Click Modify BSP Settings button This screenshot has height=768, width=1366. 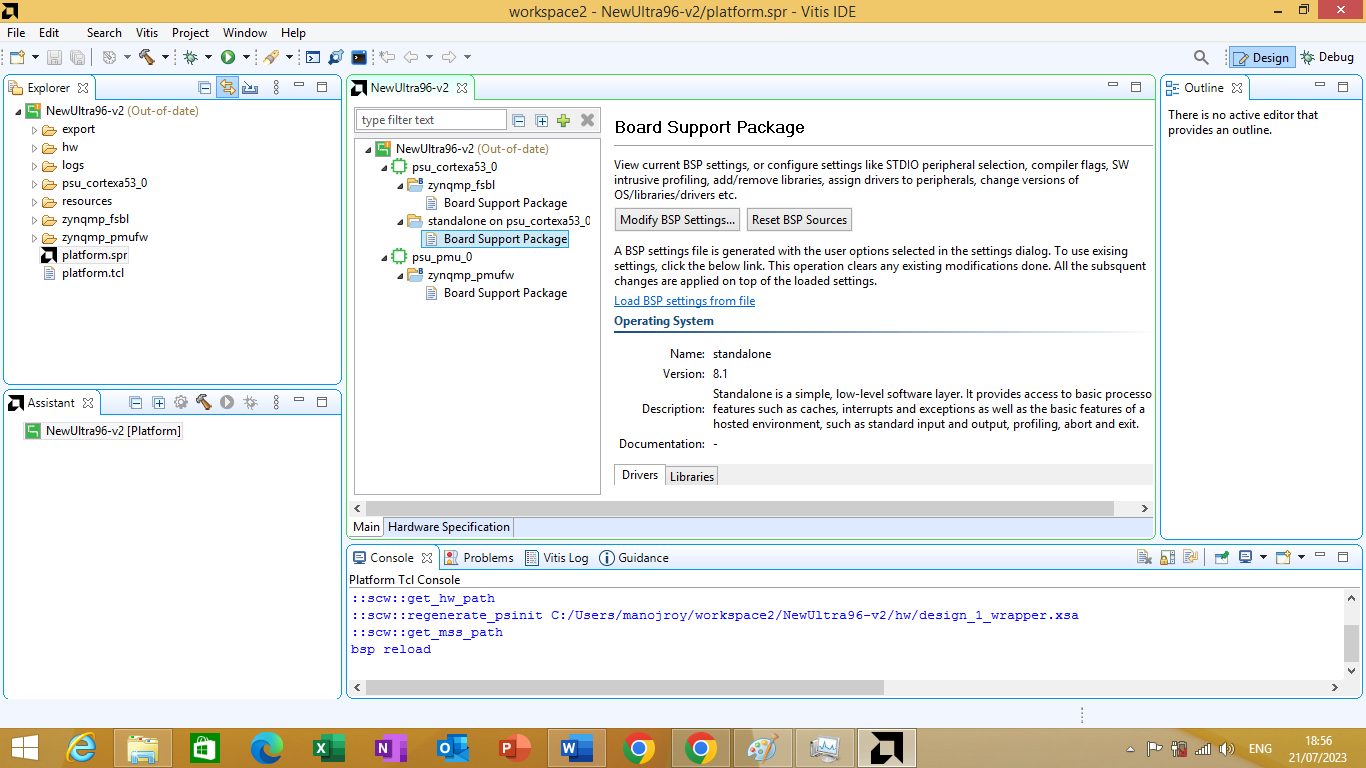(x=677, y=220)
